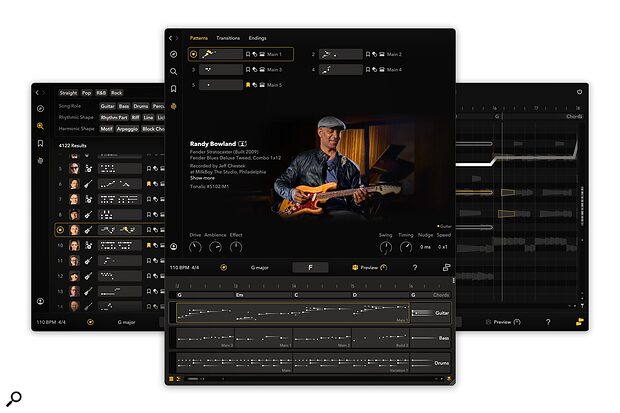620x413 pixels.
Task: Select the Main 2 pattern thumbnail
Action: pos(346,54)
